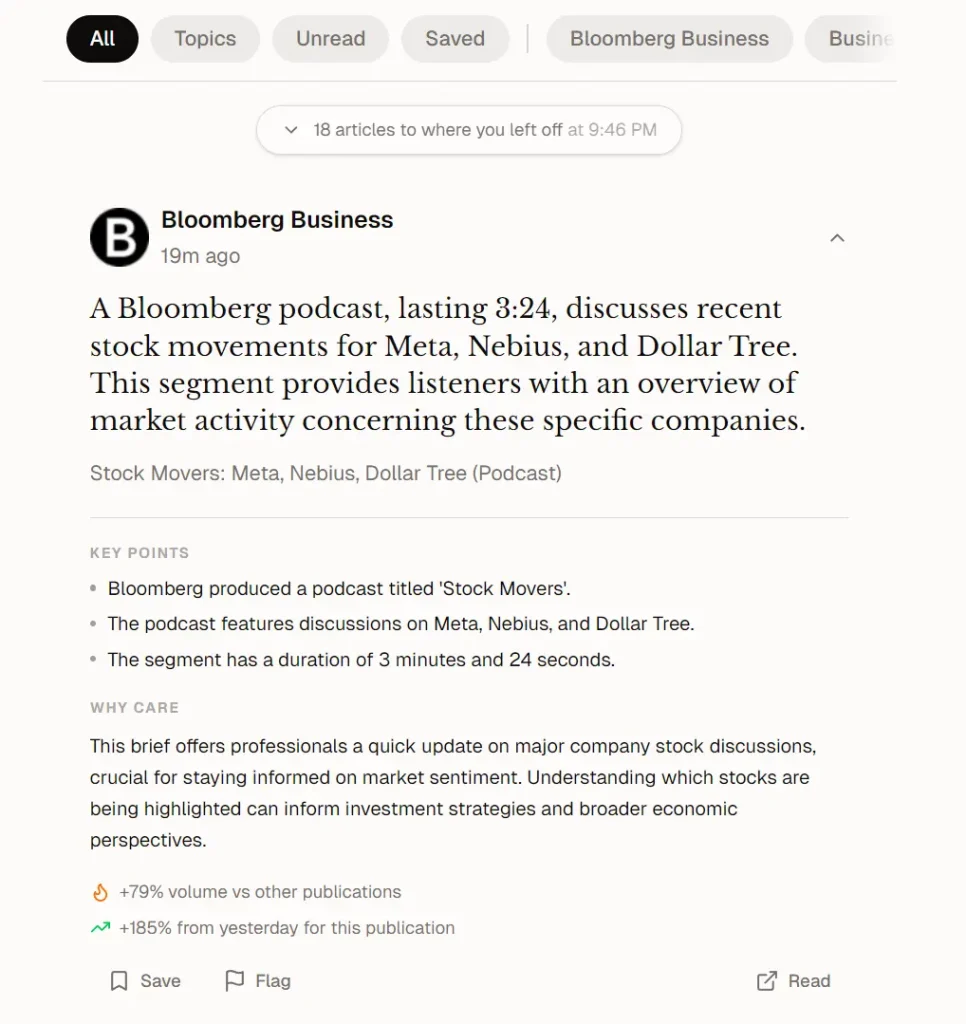Expand the 18 articles left-off chevron
Screen dimensions: 966x1024
[x=291, y=130]
